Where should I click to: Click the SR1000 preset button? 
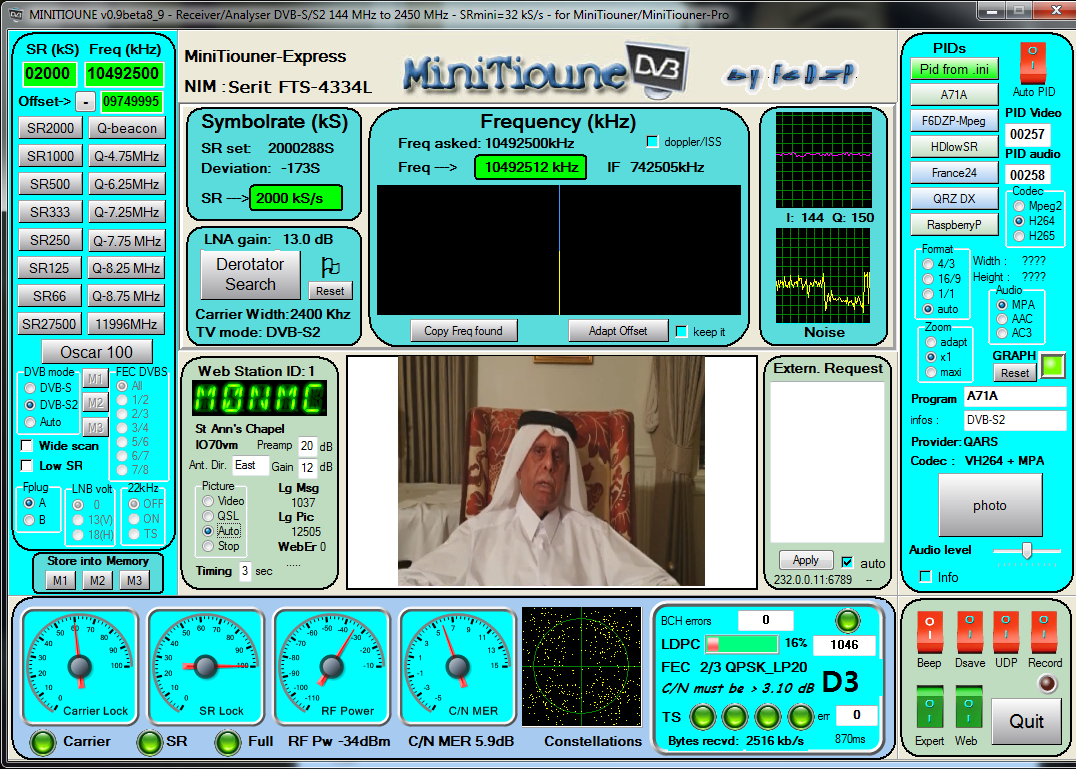click(50, 156)
